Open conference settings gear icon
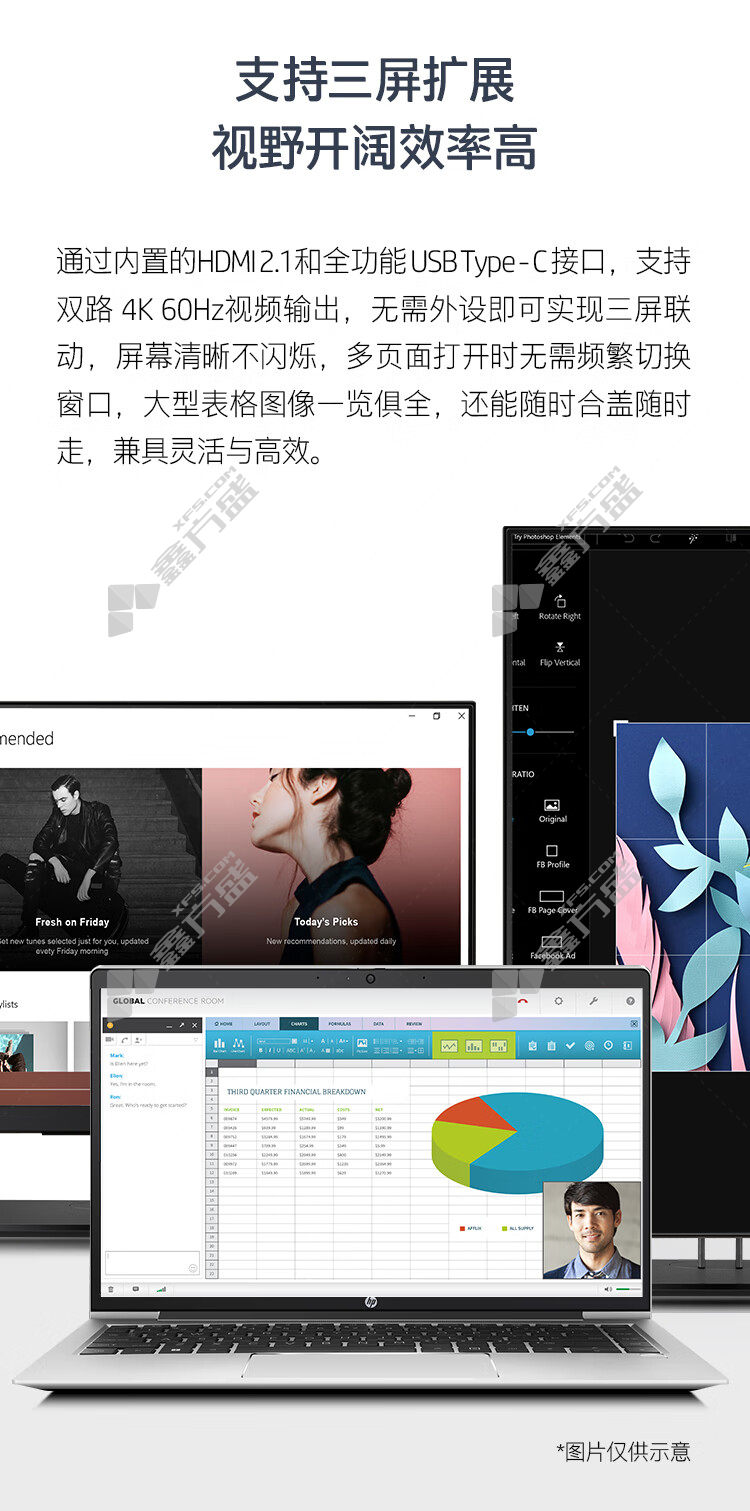Screen dimensions: 750x1511 coord(558,1000)
